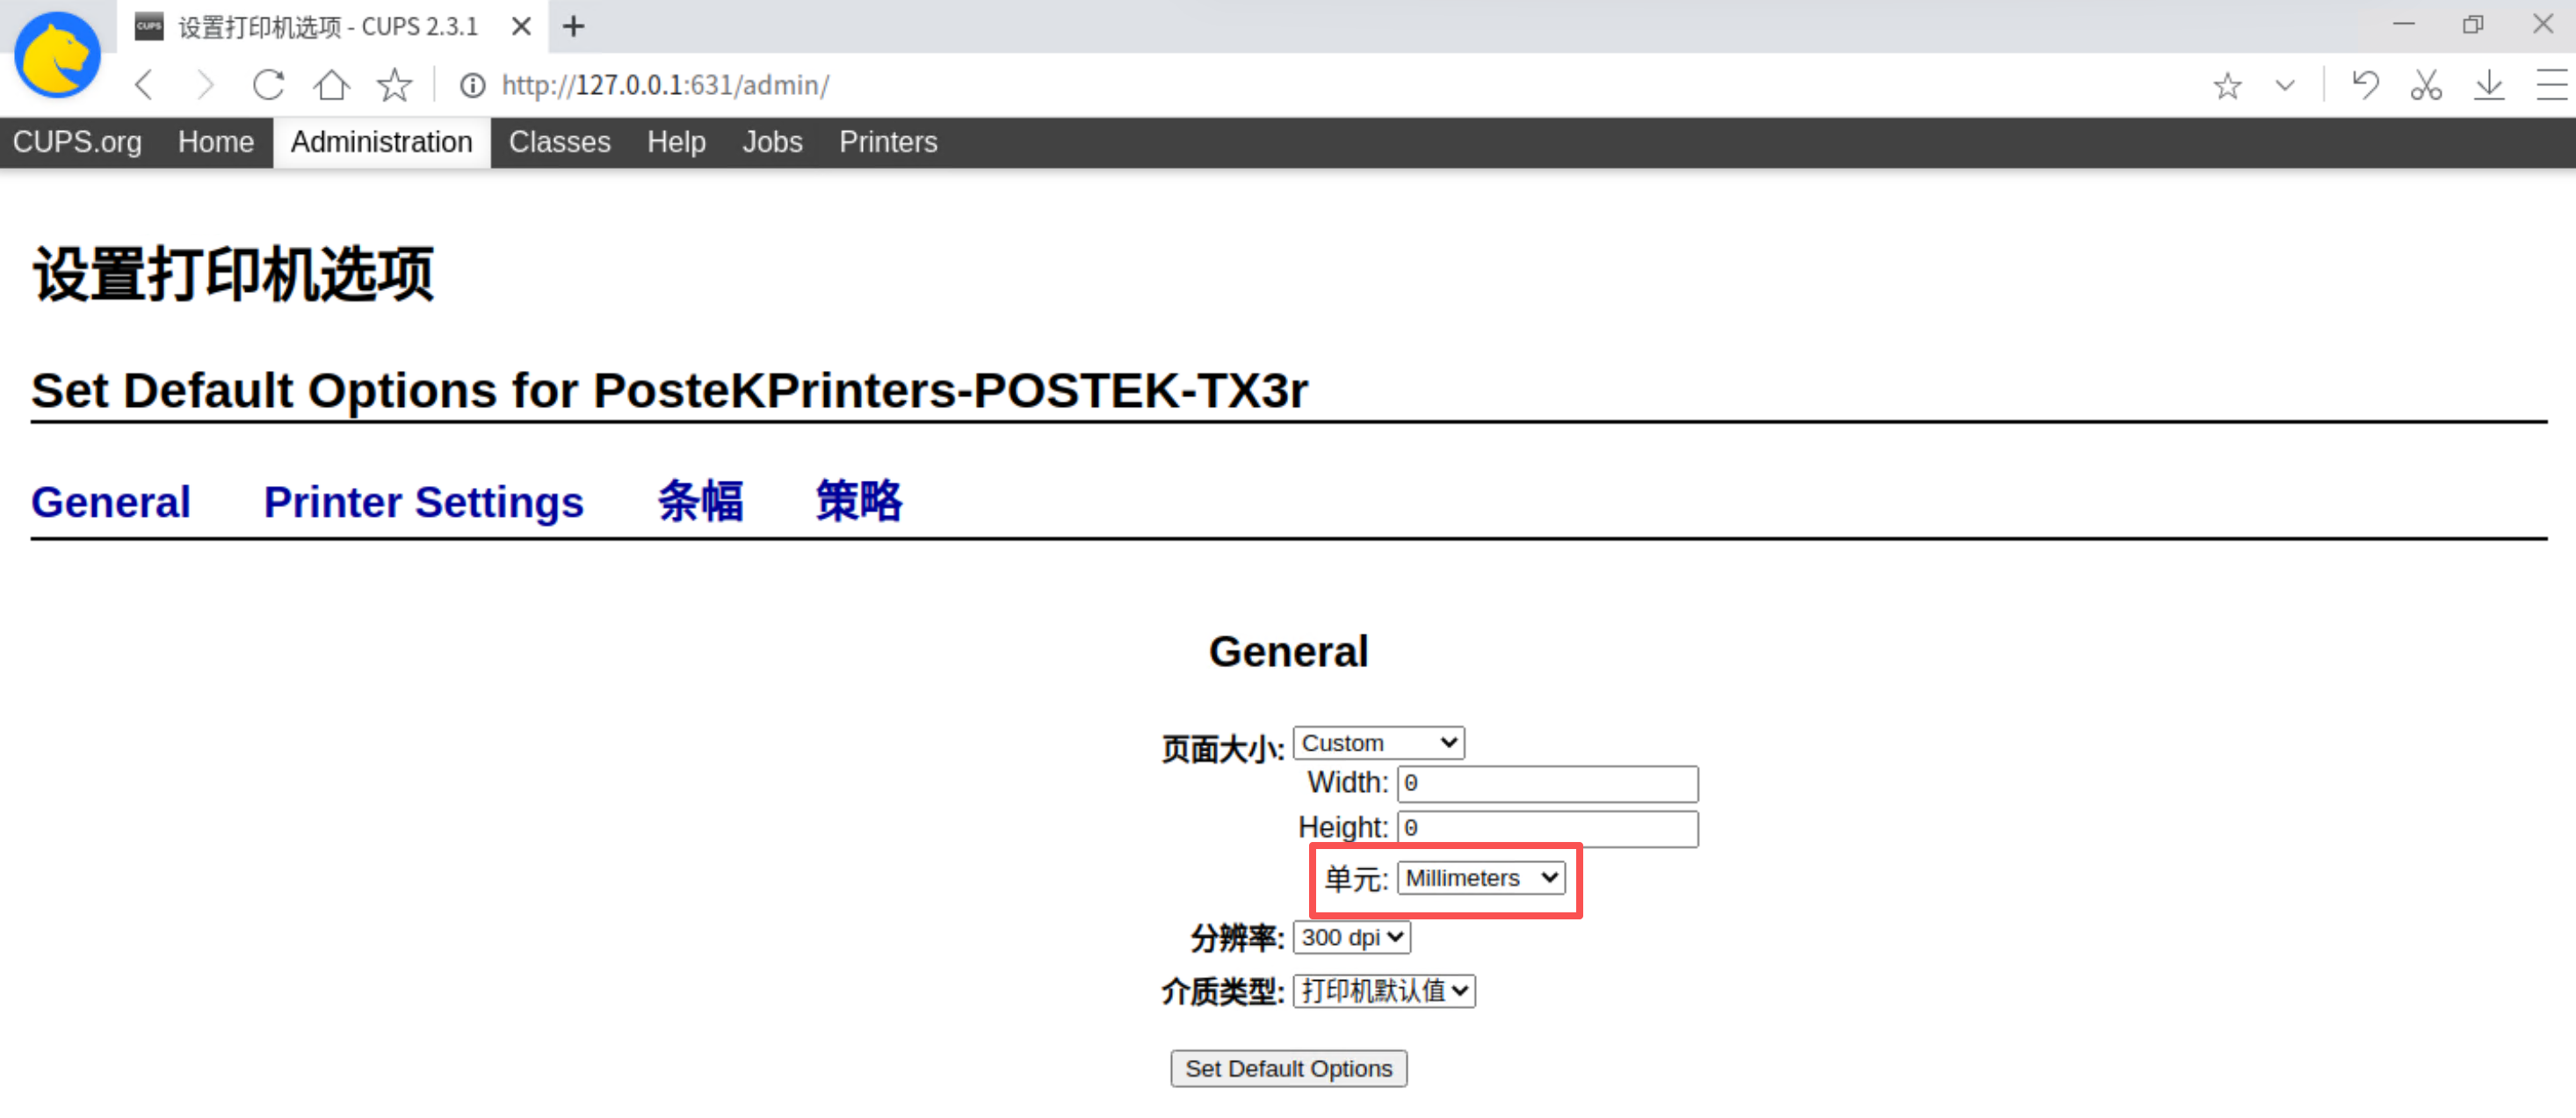
Task: Open the CUPS.org navigation item
Action: 77,142
